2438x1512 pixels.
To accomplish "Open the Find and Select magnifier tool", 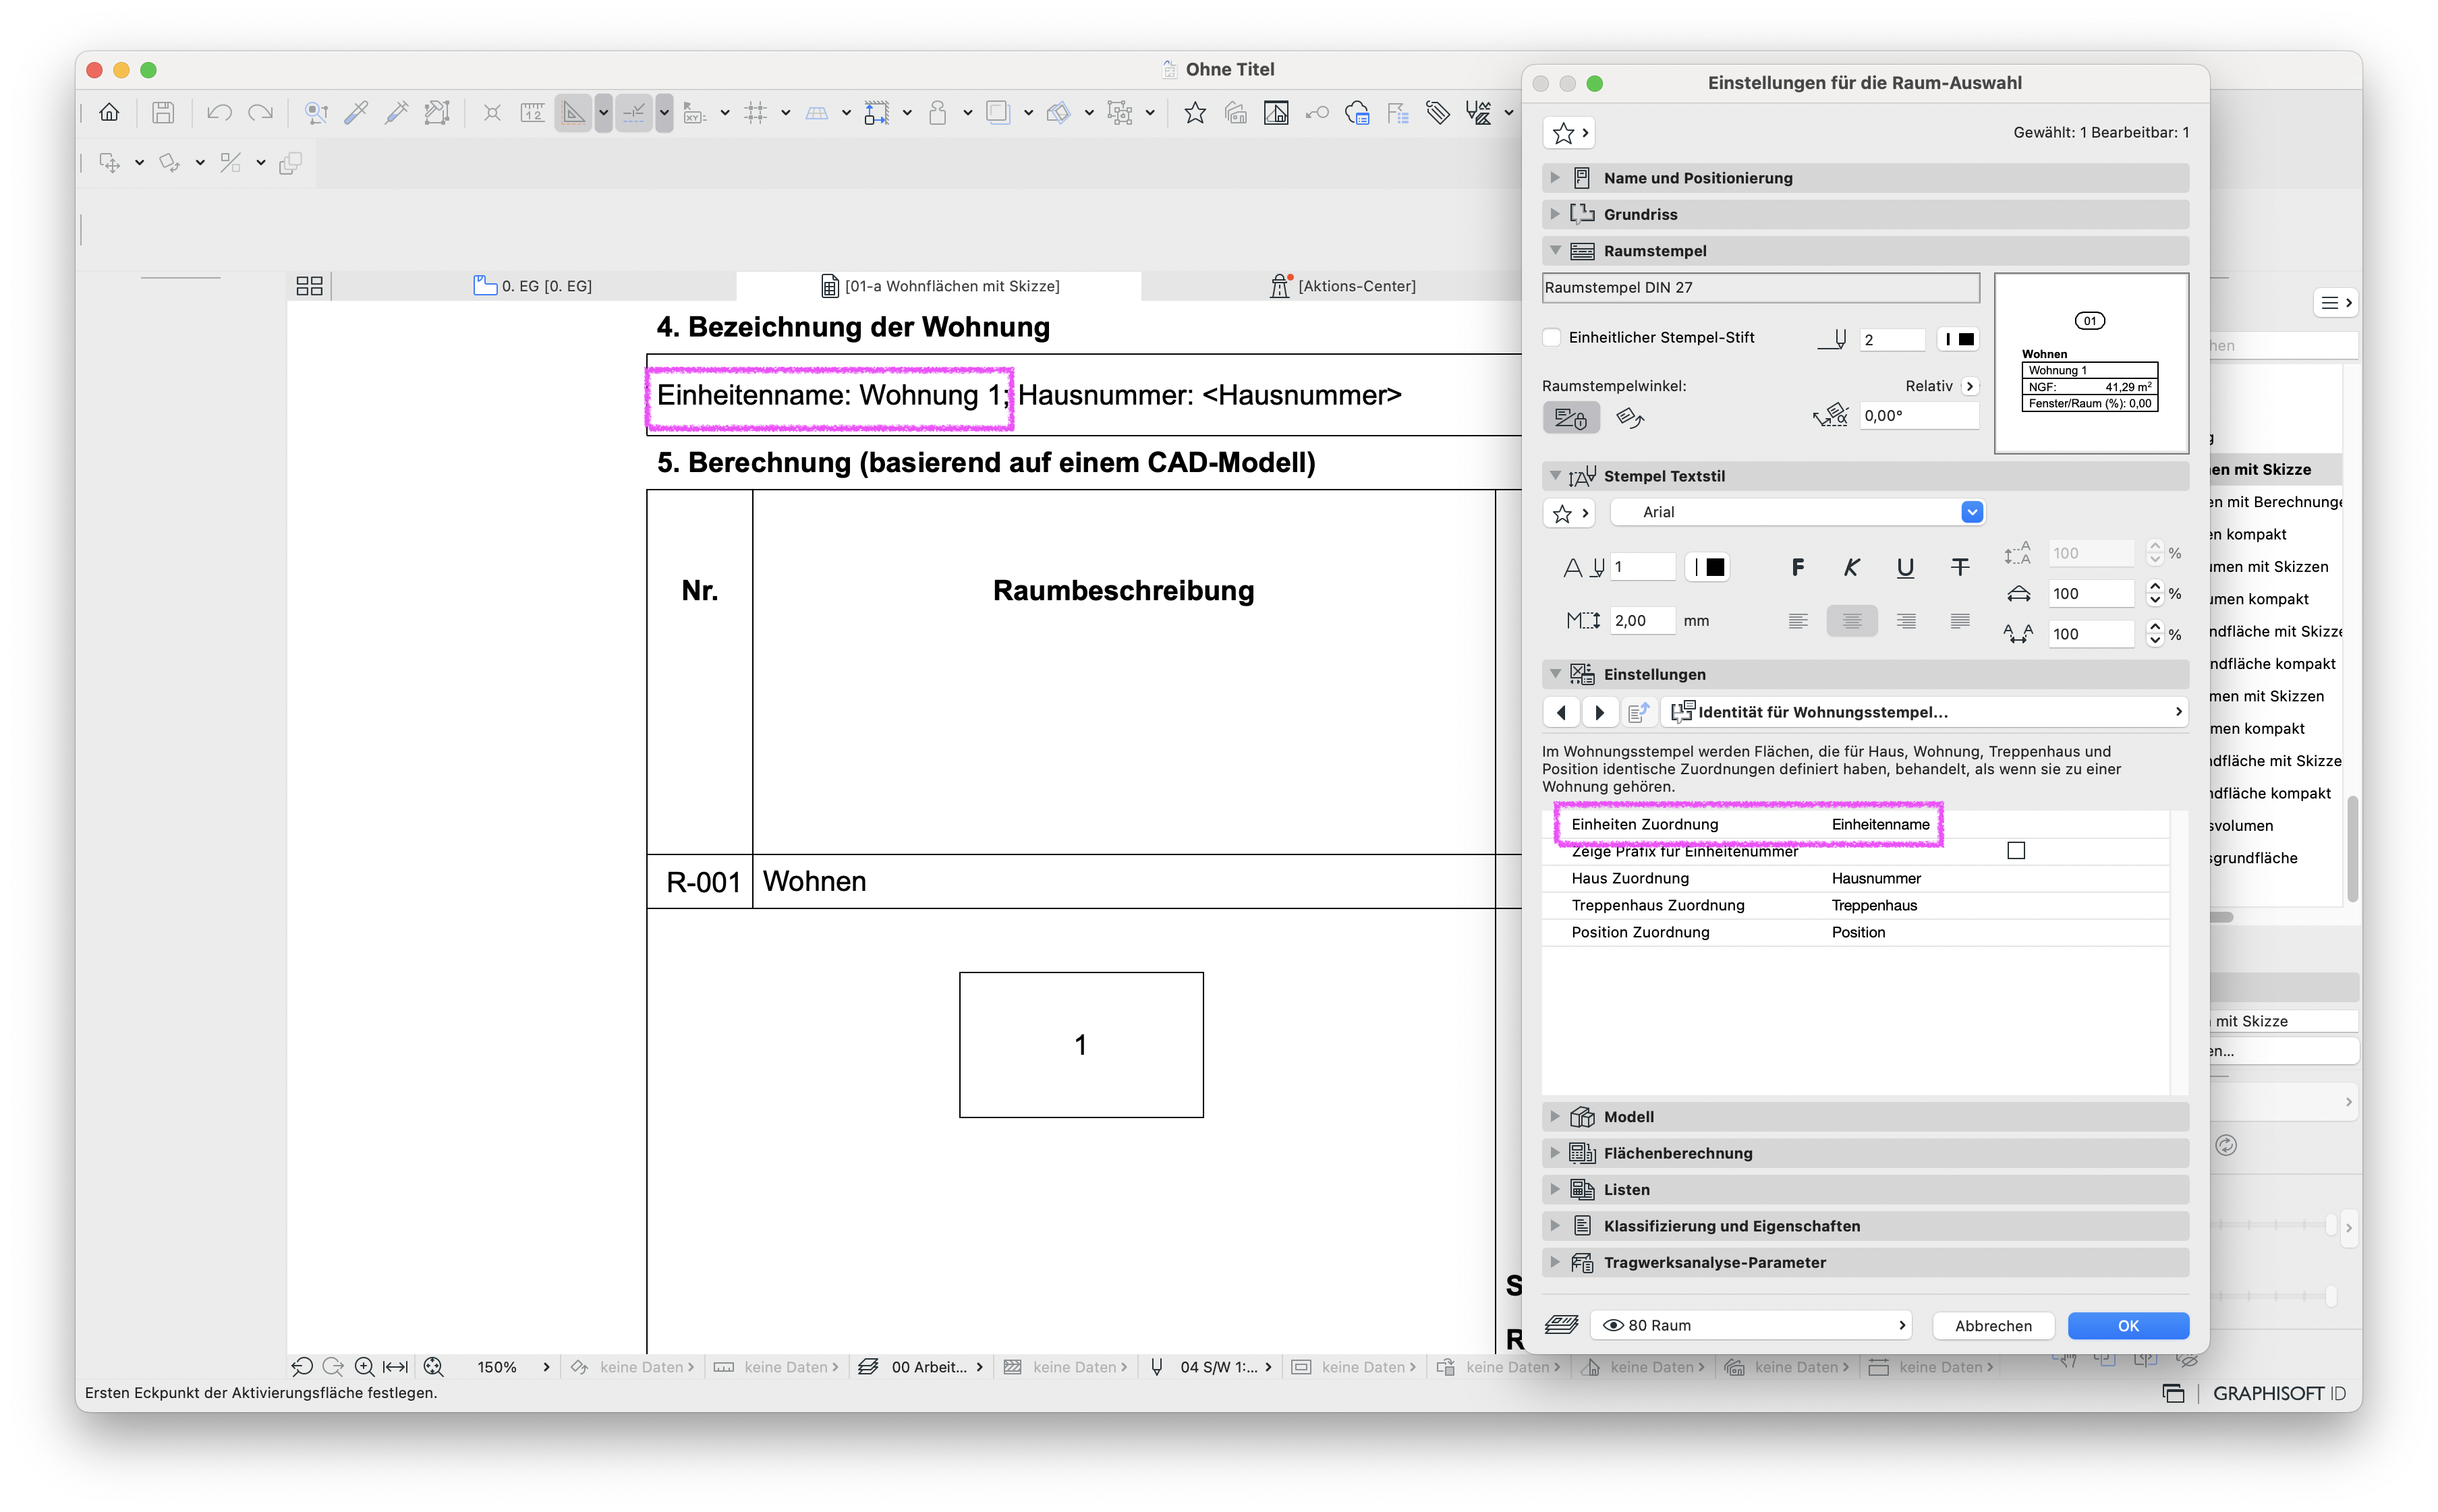I will click(x=316, y=113).
